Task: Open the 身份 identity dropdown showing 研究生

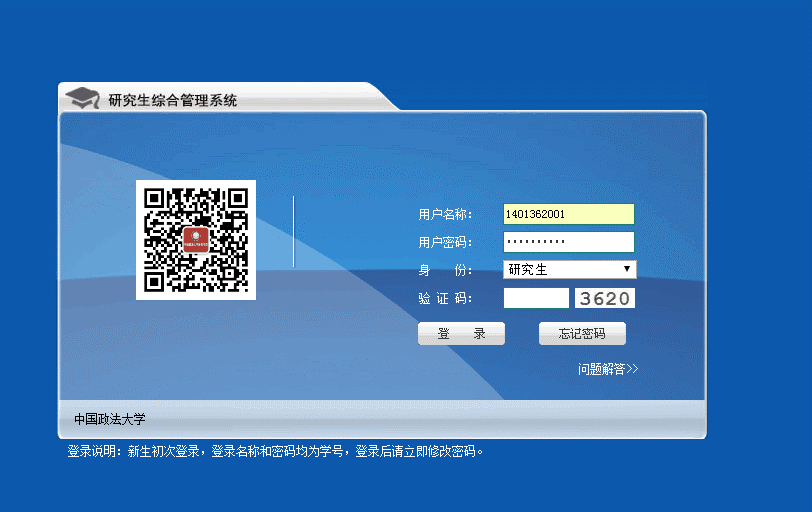Action: coord(570,269)
